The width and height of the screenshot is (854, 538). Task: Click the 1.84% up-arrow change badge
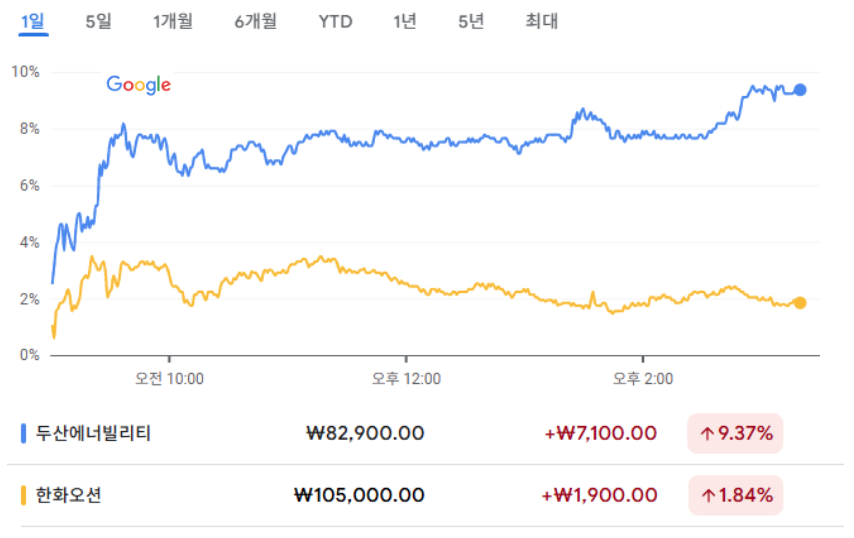pyautogui.click(x=735, y=495)
